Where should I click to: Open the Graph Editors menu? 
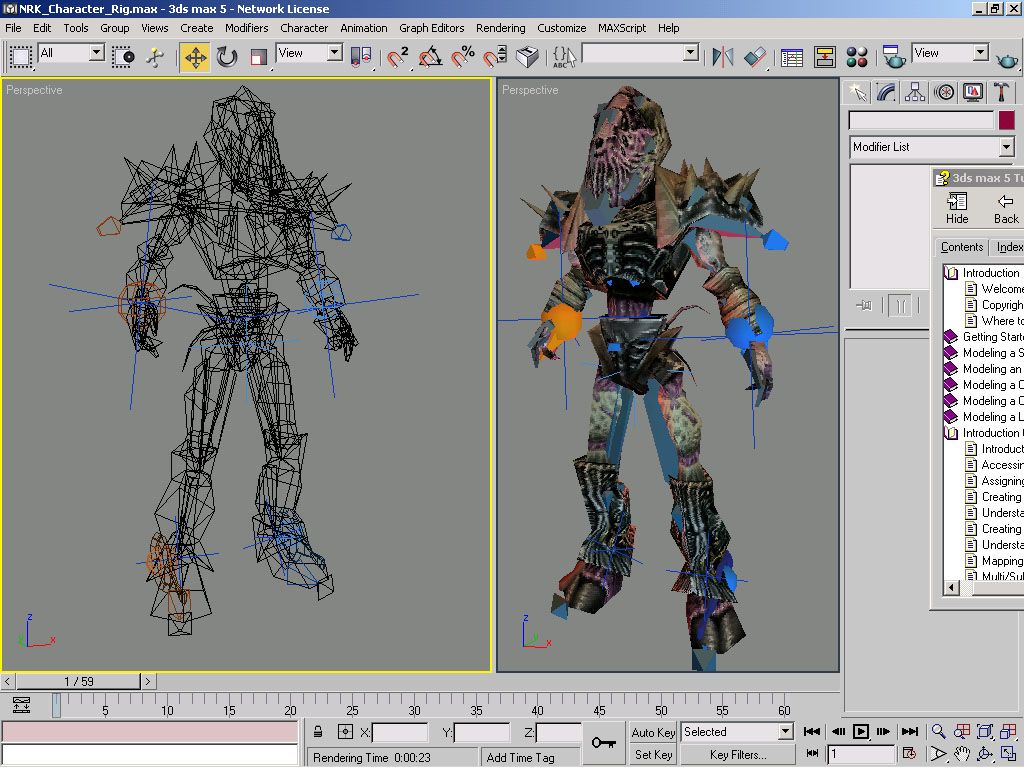(432, 28)
